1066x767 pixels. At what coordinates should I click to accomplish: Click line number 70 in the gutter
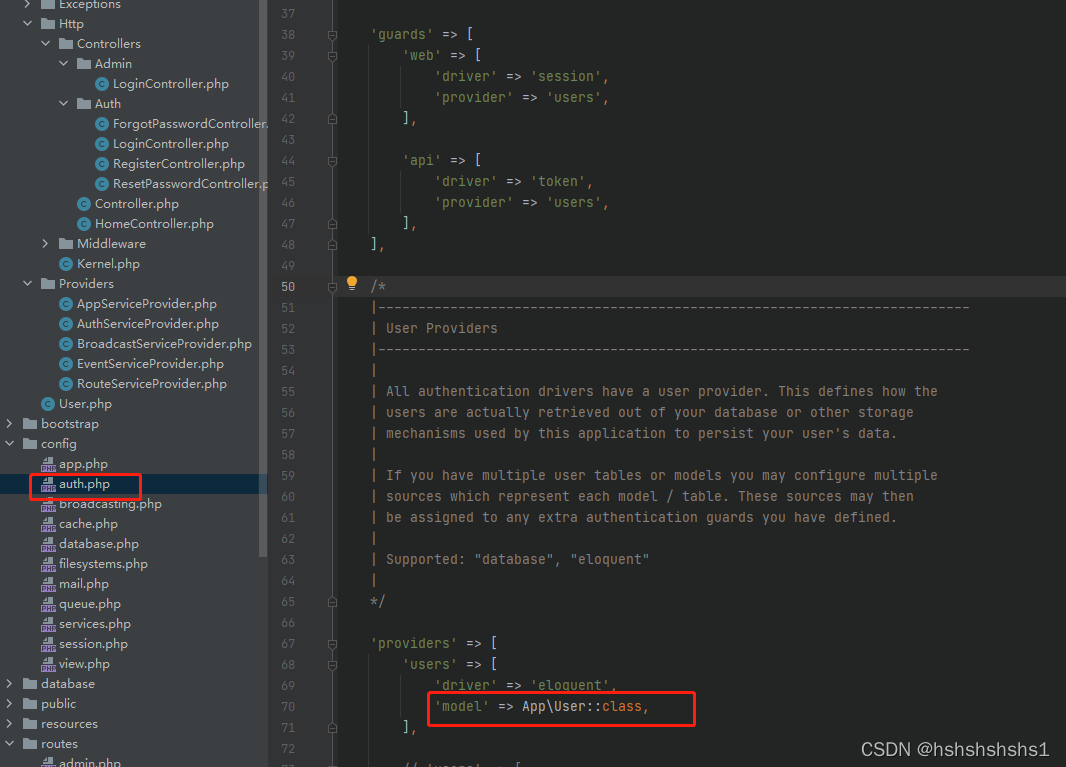[x=288, y=707]
